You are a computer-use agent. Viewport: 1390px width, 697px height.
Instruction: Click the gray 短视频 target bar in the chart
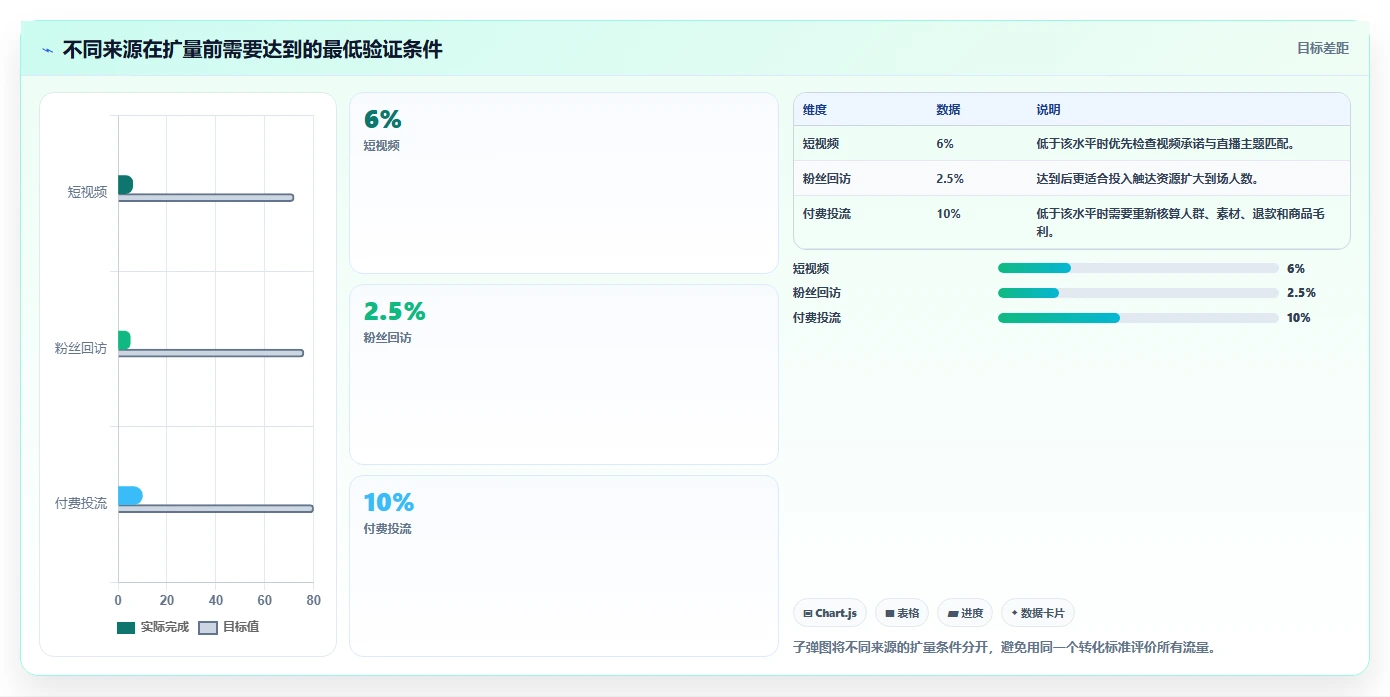coord(206,198)
